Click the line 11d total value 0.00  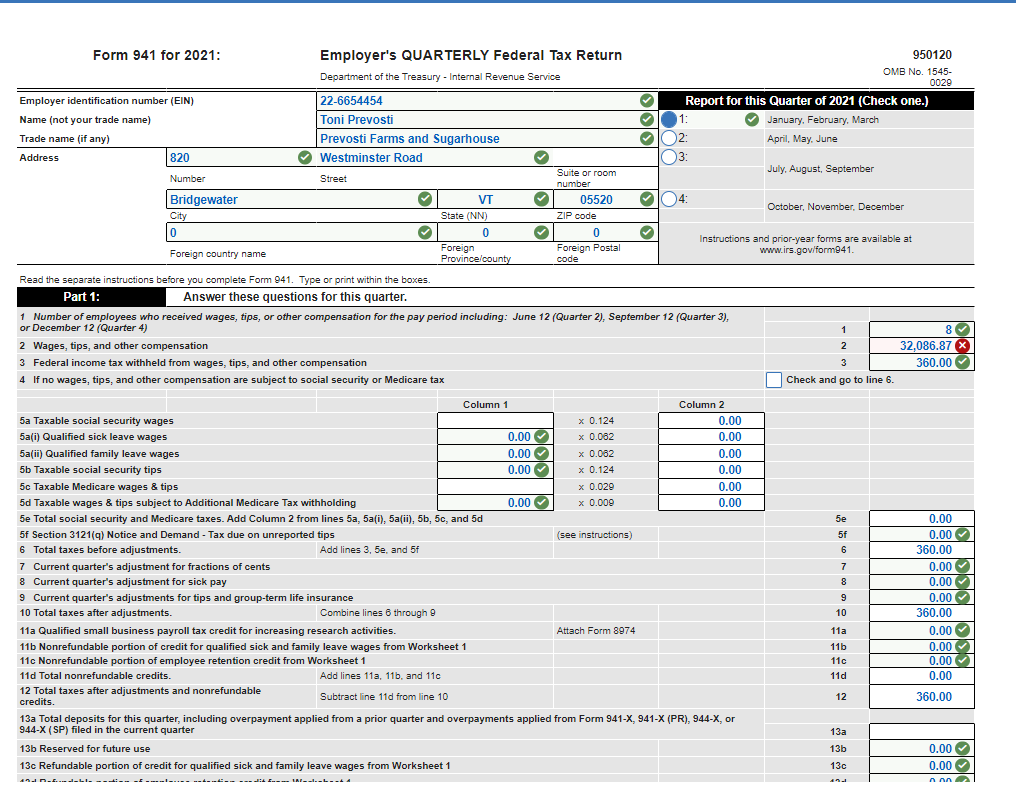pyautogui.click(x=921, y=676)
